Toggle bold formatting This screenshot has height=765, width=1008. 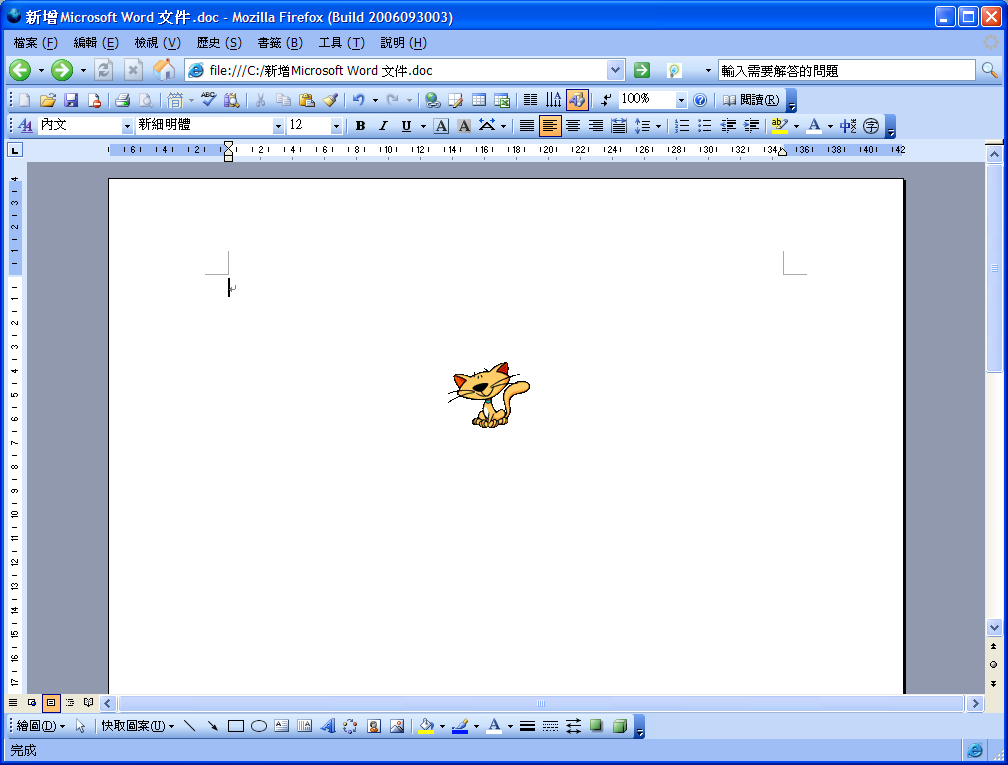tap(360, 126)
